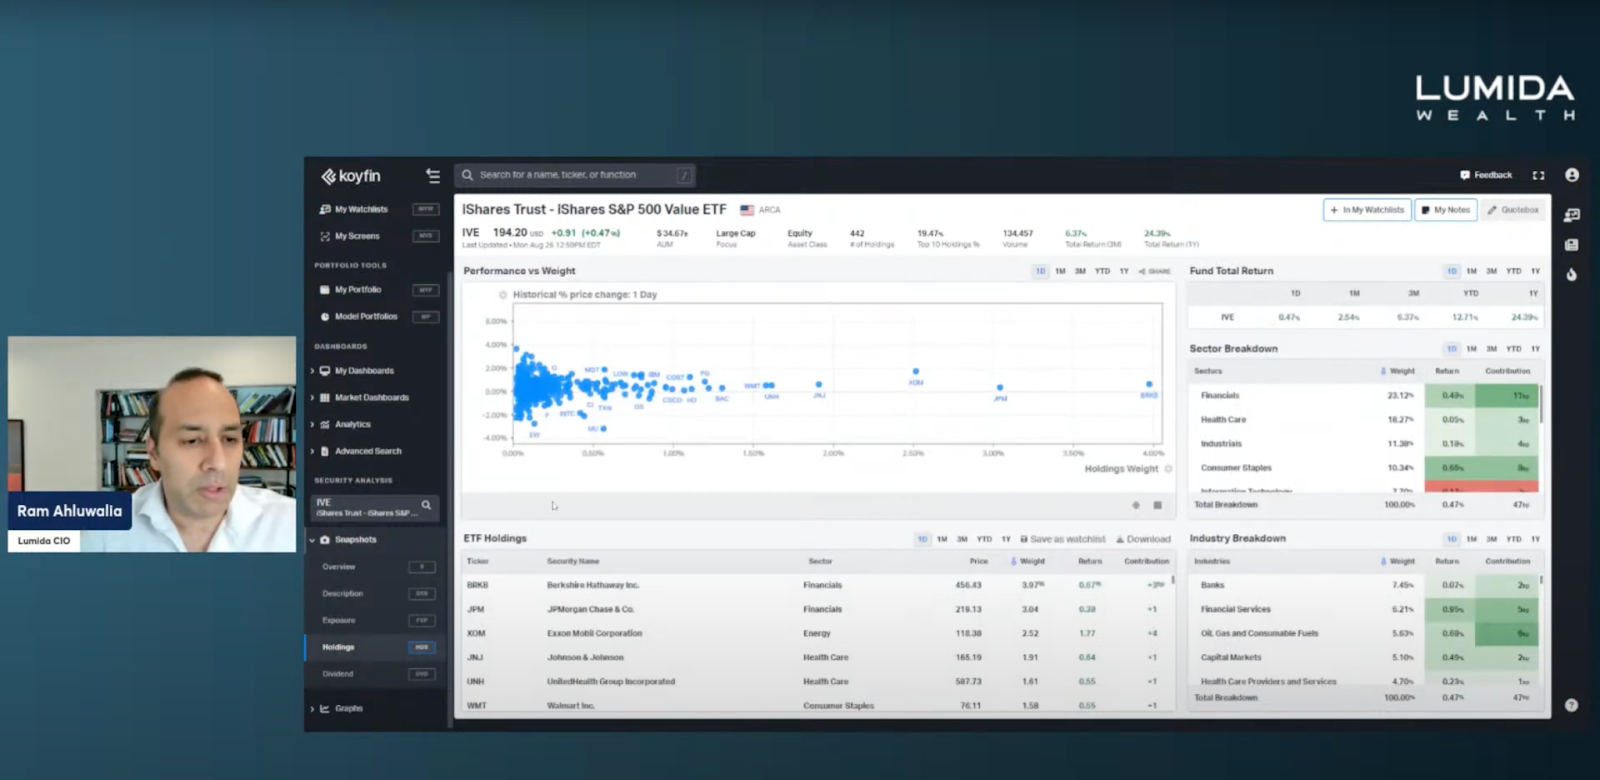Click the search magnifier icon in top bar
Screen dimensions: 1600x780
tap(467, 175)
